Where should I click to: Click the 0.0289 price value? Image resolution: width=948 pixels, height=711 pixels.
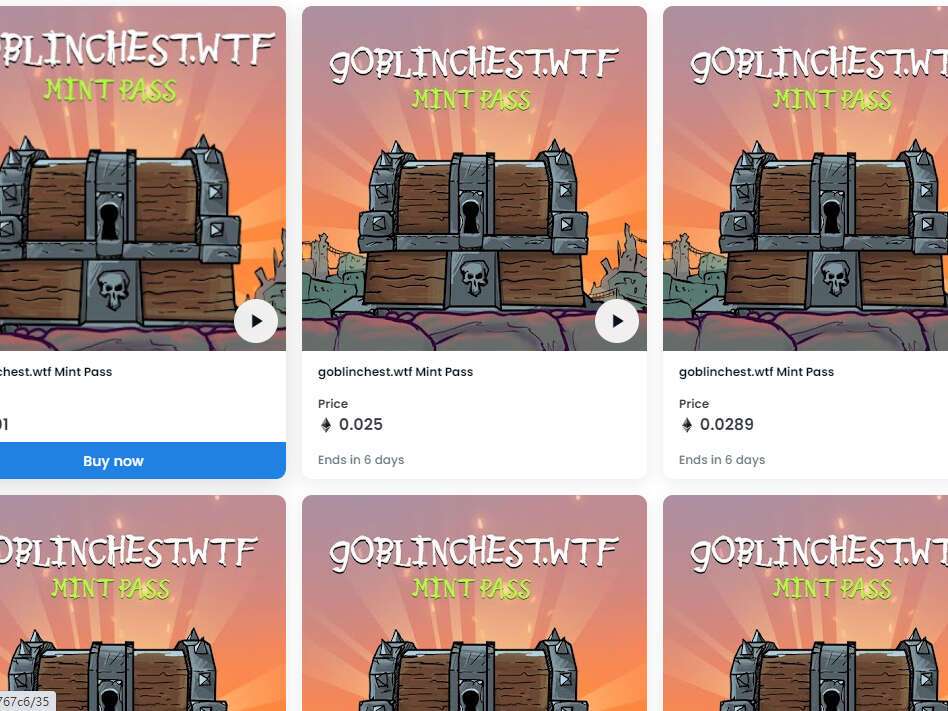727,424
